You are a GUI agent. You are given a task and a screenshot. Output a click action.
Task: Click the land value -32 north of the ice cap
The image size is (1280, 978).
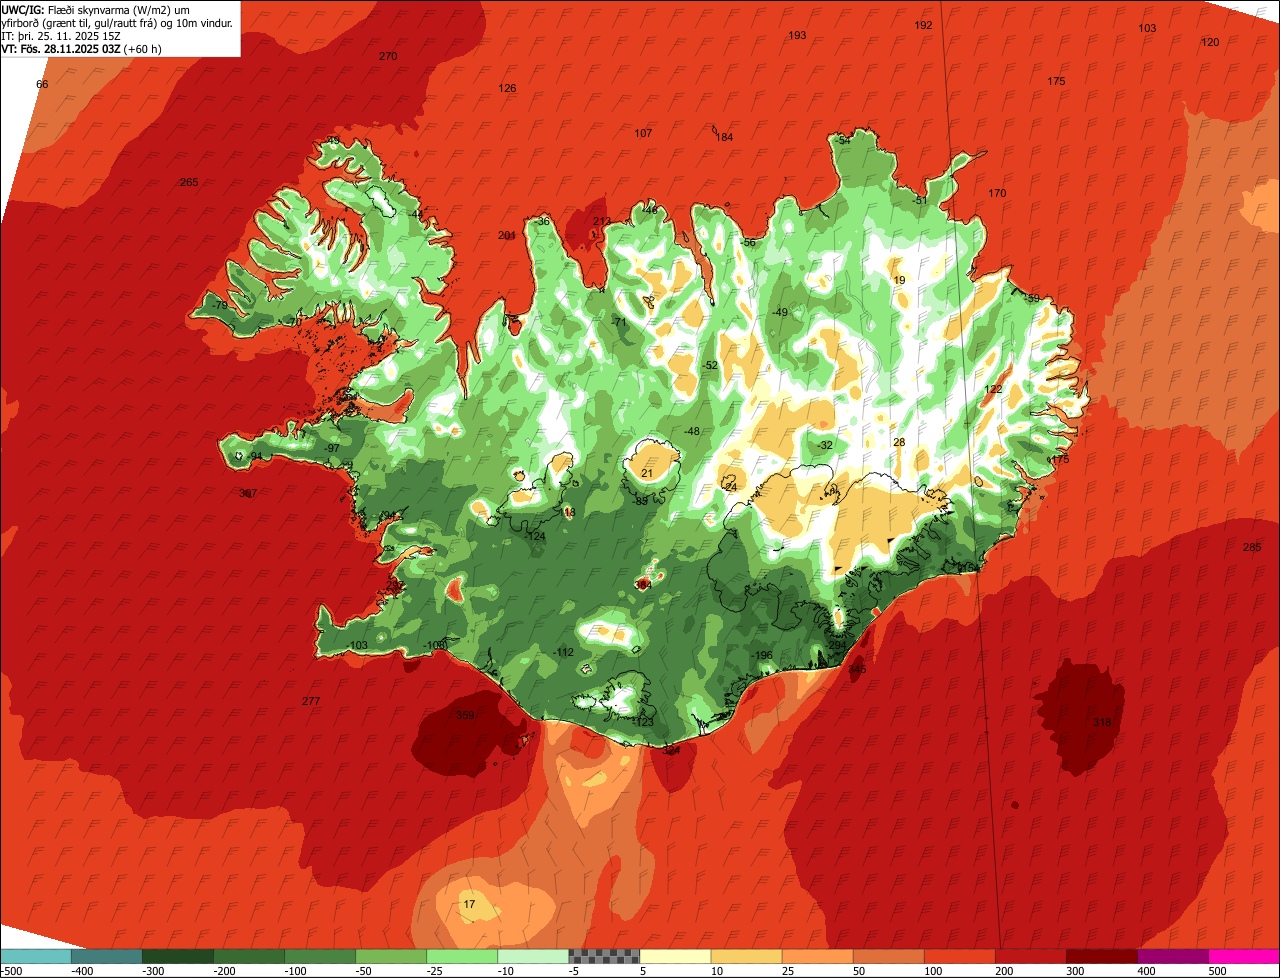coord(824,445)
